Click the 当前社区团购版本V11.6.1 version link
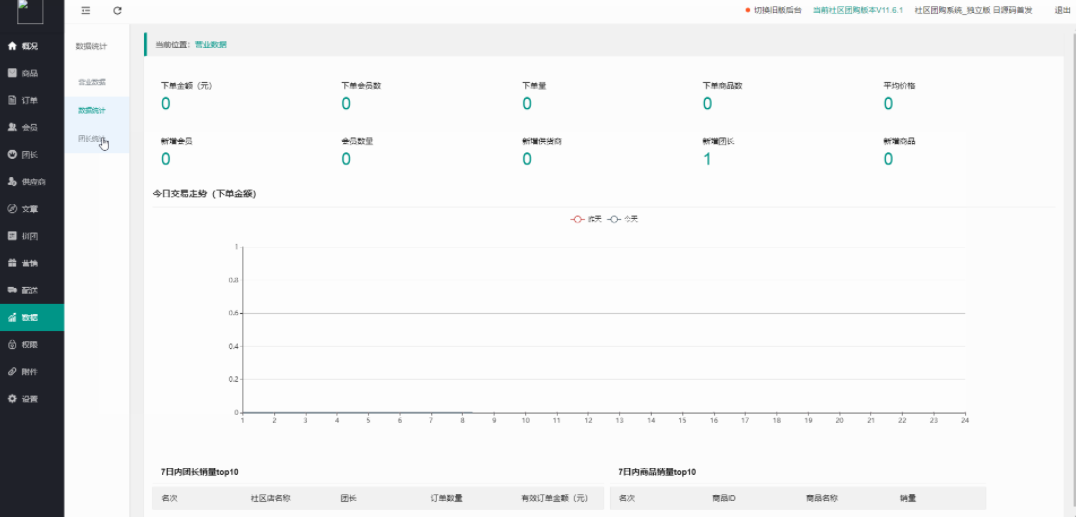 click(858, 10)
